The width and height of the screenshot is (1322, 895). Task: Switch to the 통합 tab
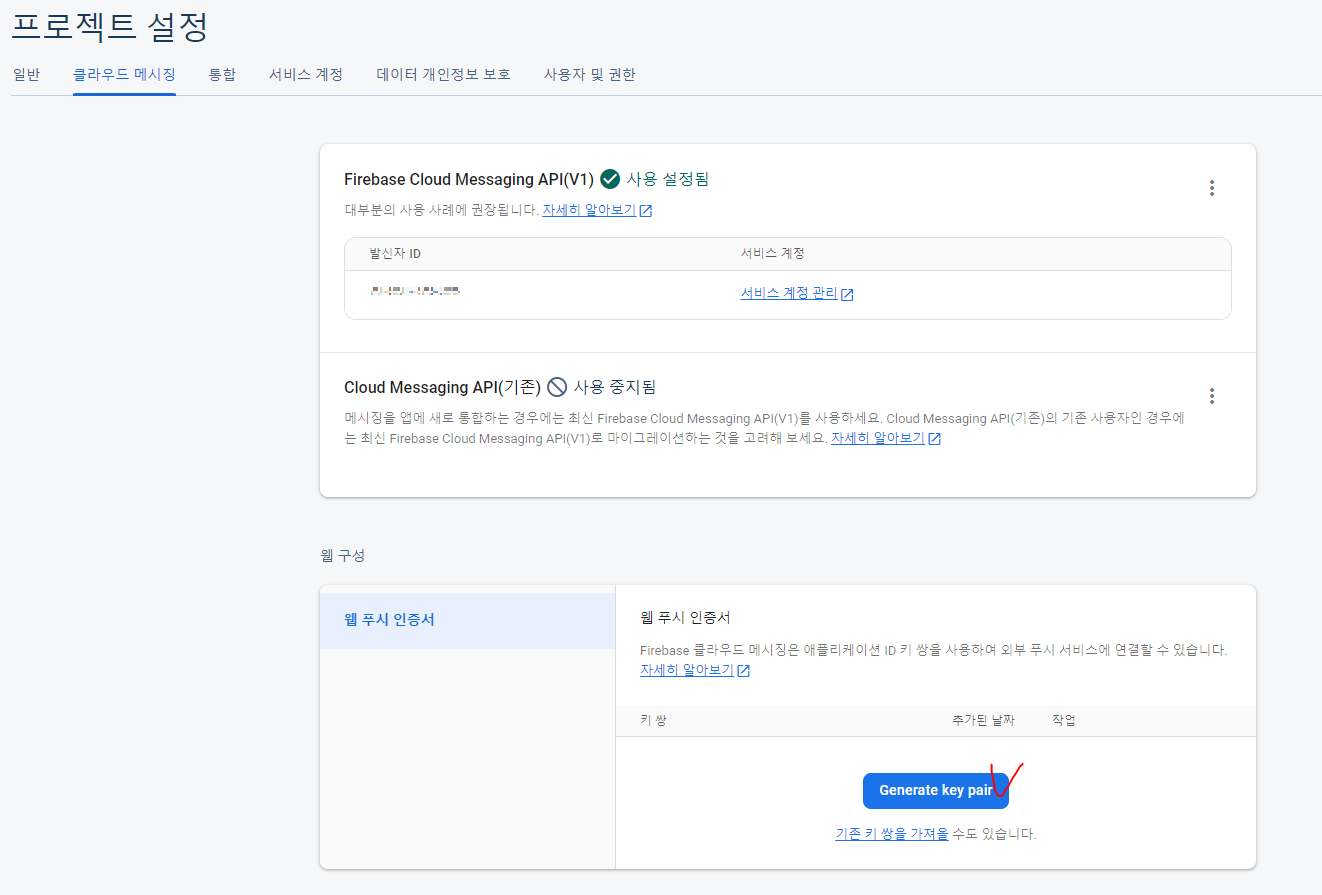222,74
